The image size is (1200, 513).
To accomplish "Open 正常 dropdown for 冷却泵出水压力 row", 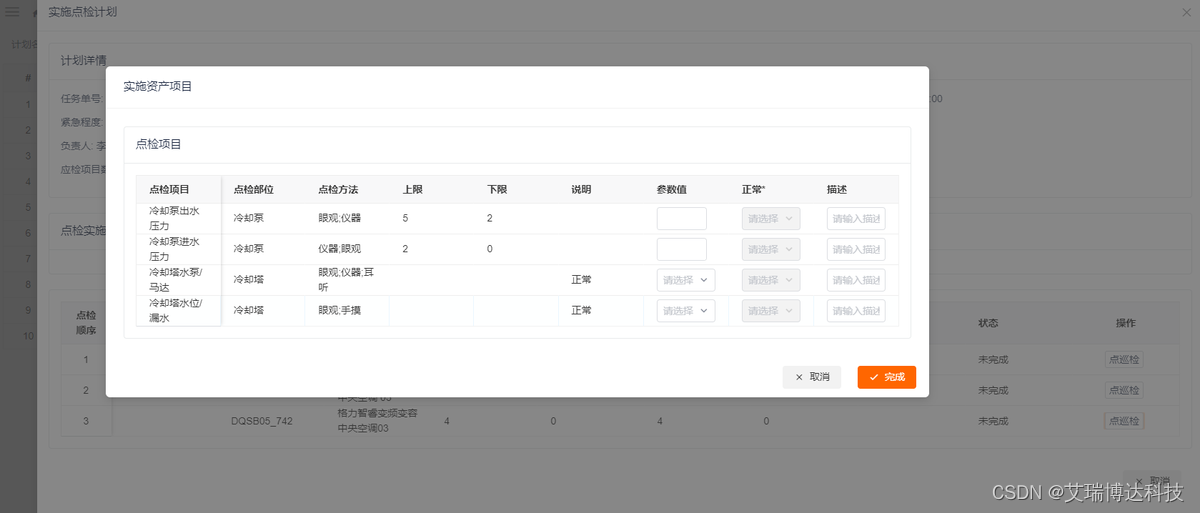I will coord(771,218).
